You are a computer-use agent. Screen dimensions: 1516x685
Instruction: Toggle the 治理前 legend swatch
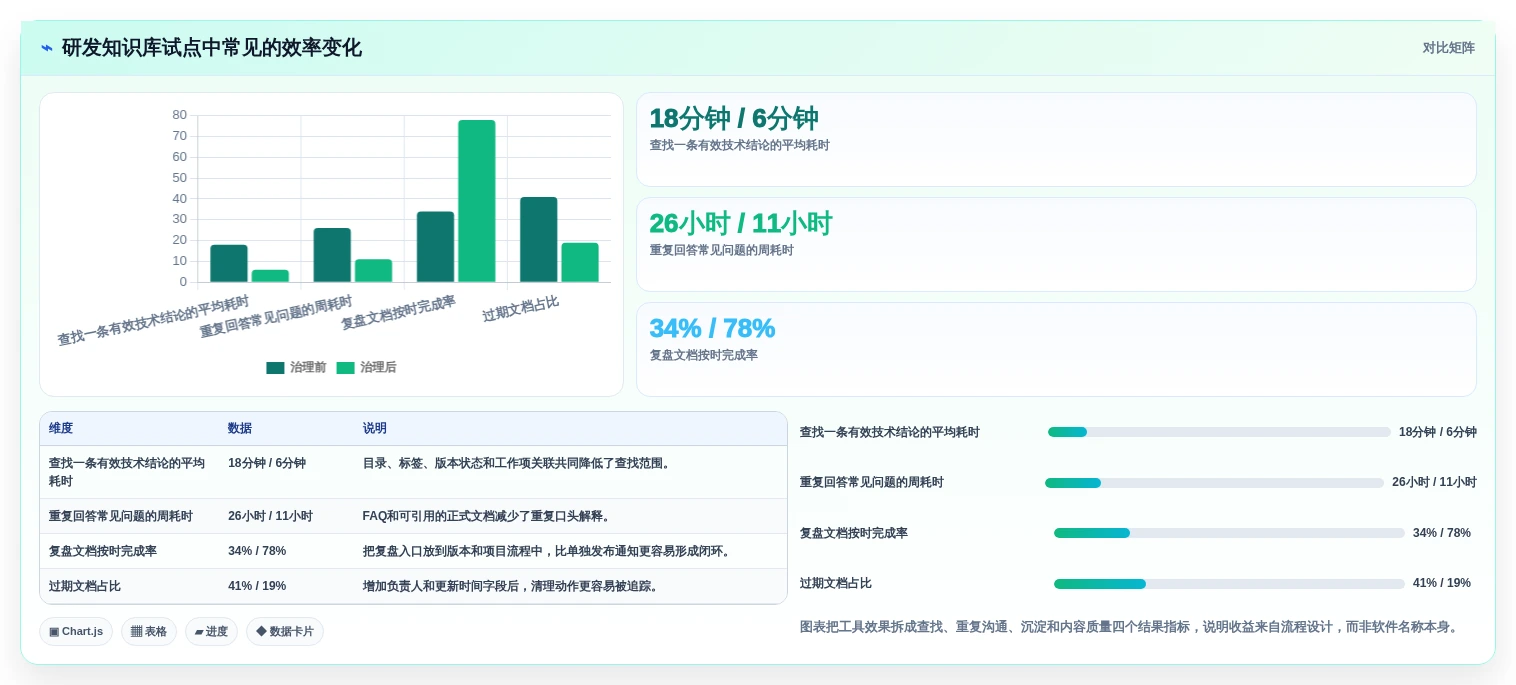point(275,368)
